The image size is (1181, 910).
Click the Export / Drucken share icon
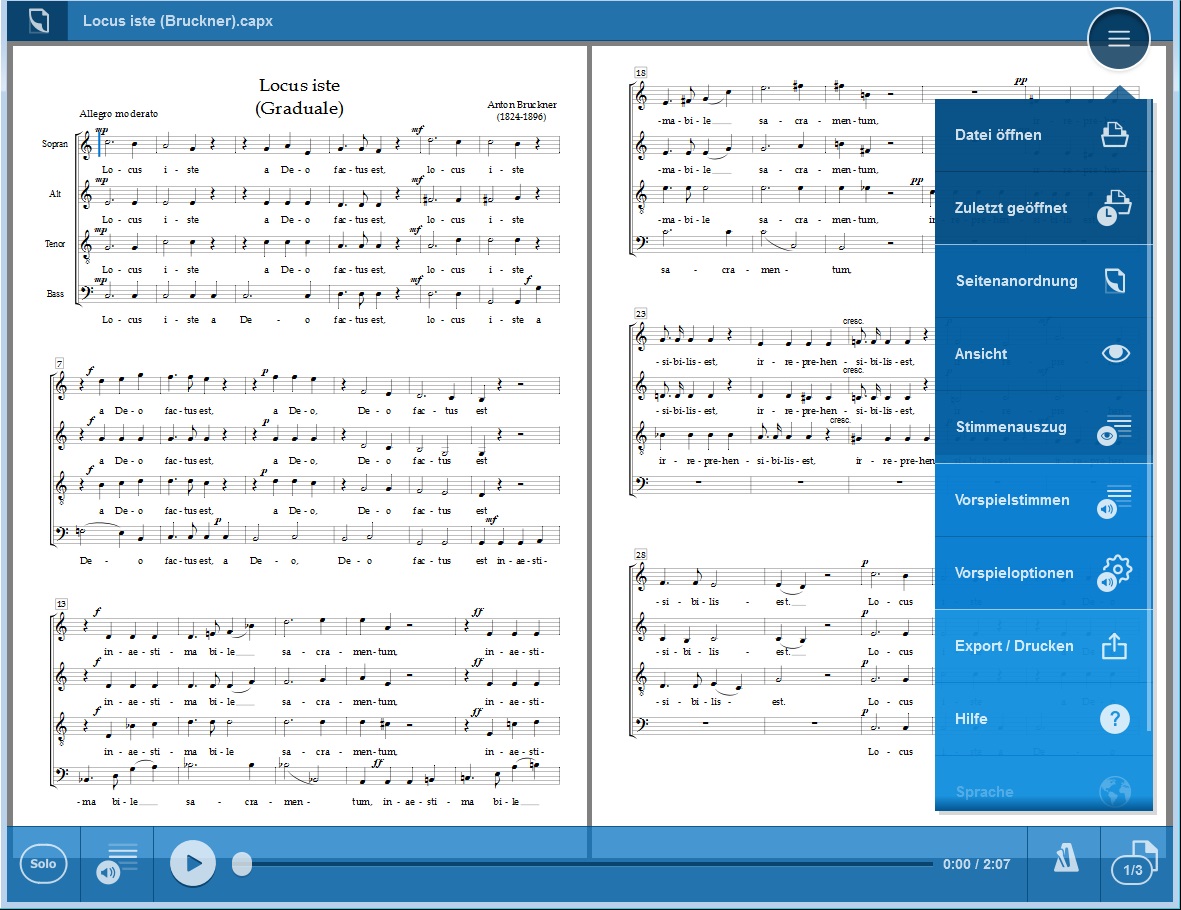pyautogui.click(x=1114, y=647)
